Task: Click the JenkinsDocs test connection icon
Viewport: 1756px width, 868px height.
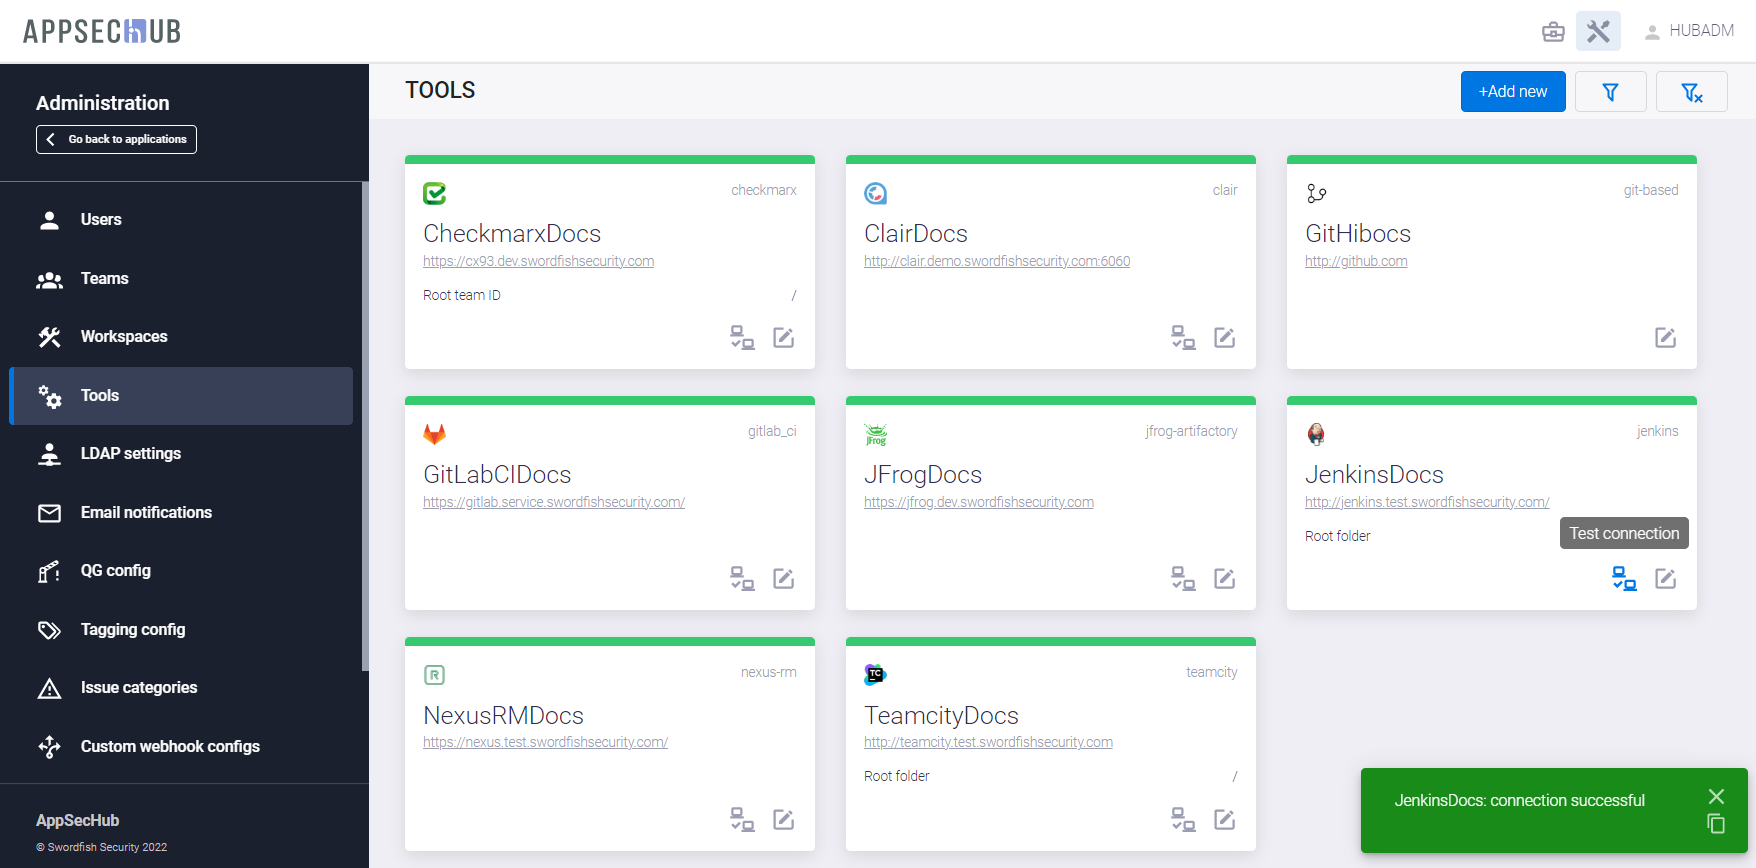Action: (x=1624, y=579)
